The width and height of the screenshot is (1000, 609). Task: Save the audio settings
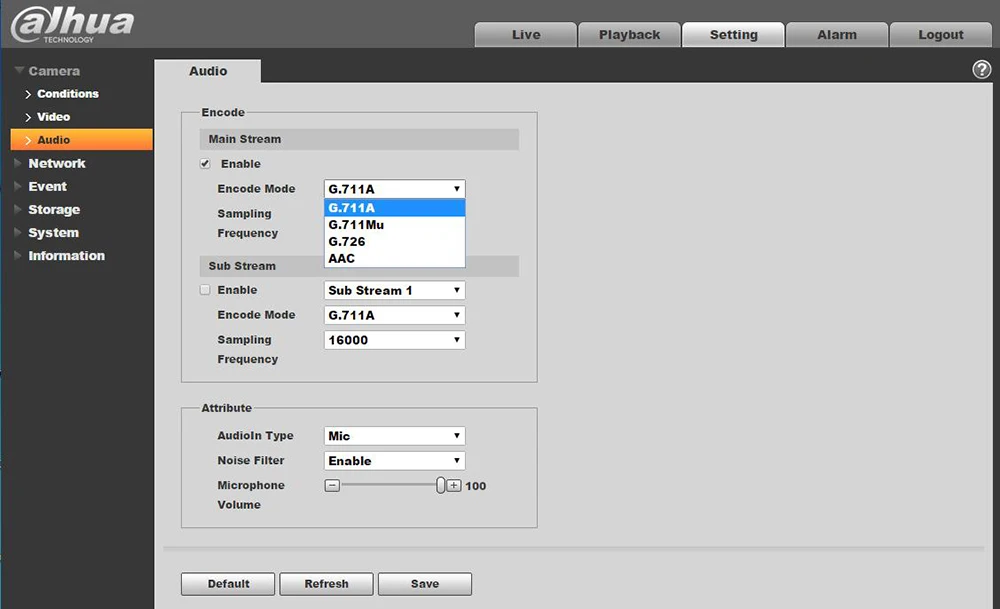[x=425, y=583]
